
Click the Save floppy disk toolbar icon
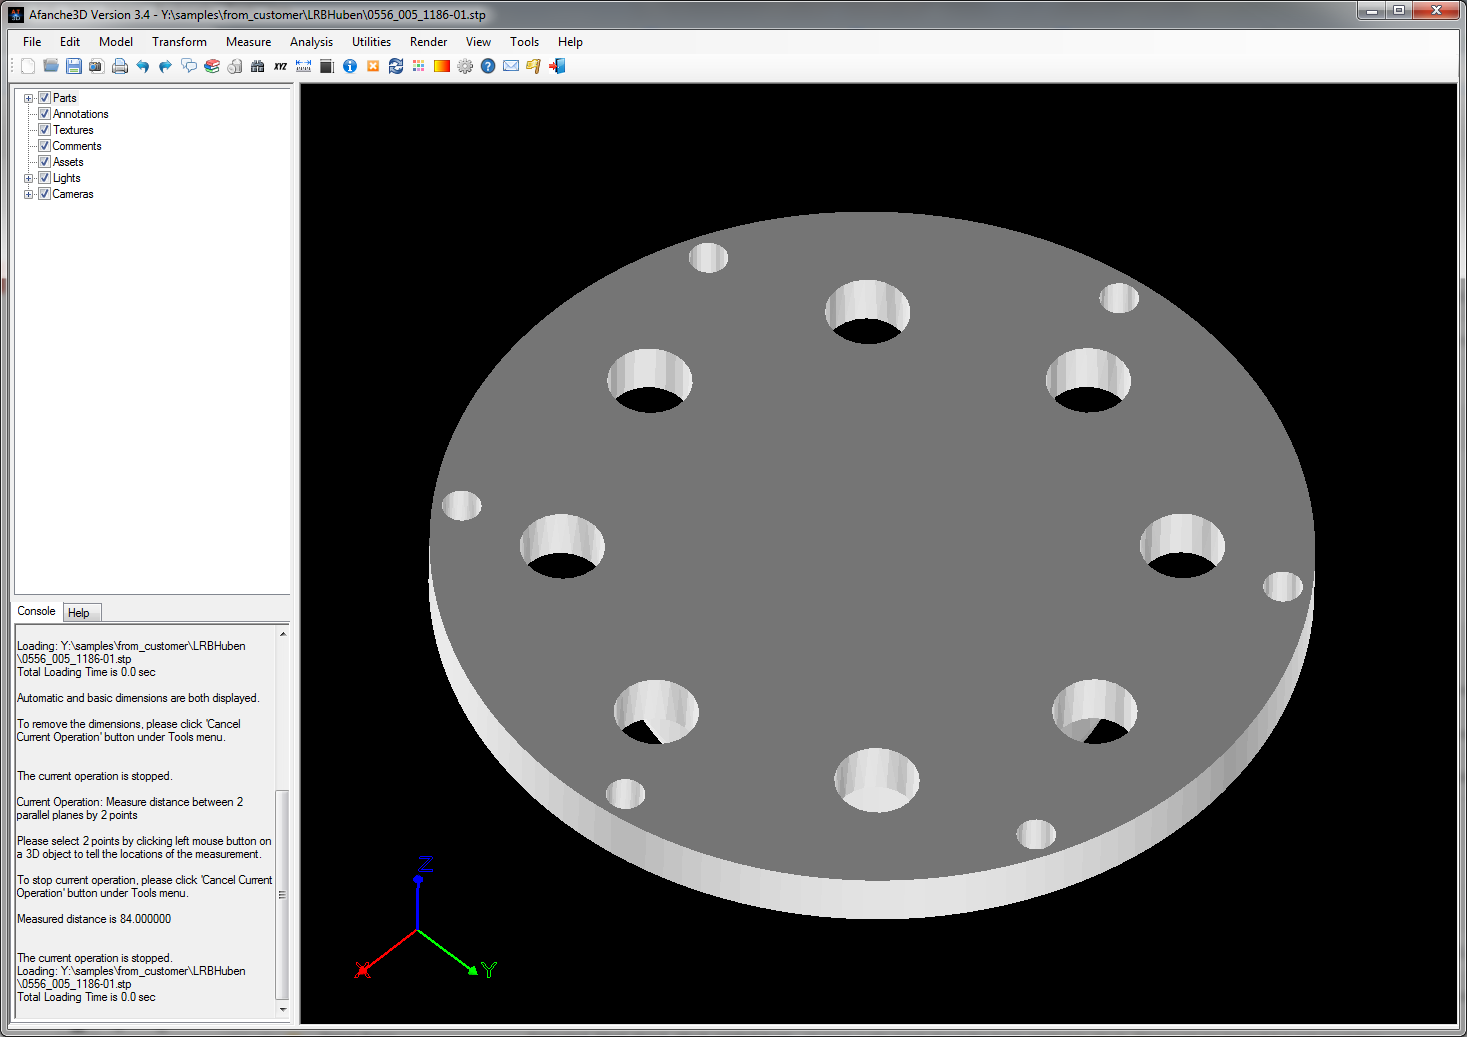74,66
